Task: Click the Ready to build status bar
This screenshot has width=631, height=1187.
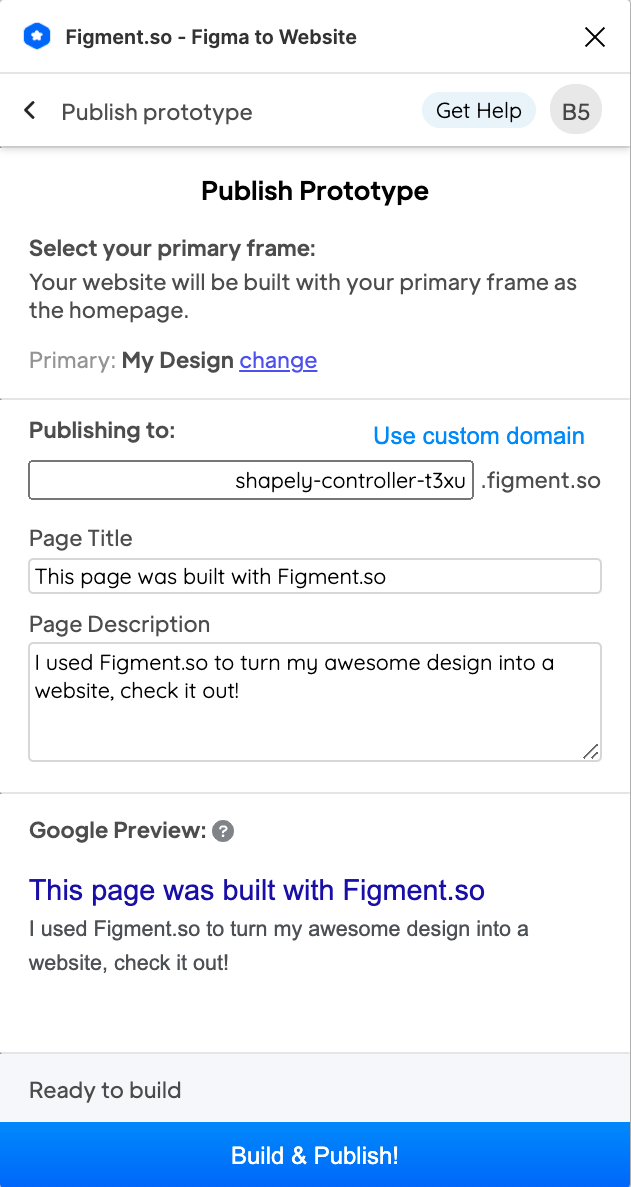Action: click(315, 1089)
